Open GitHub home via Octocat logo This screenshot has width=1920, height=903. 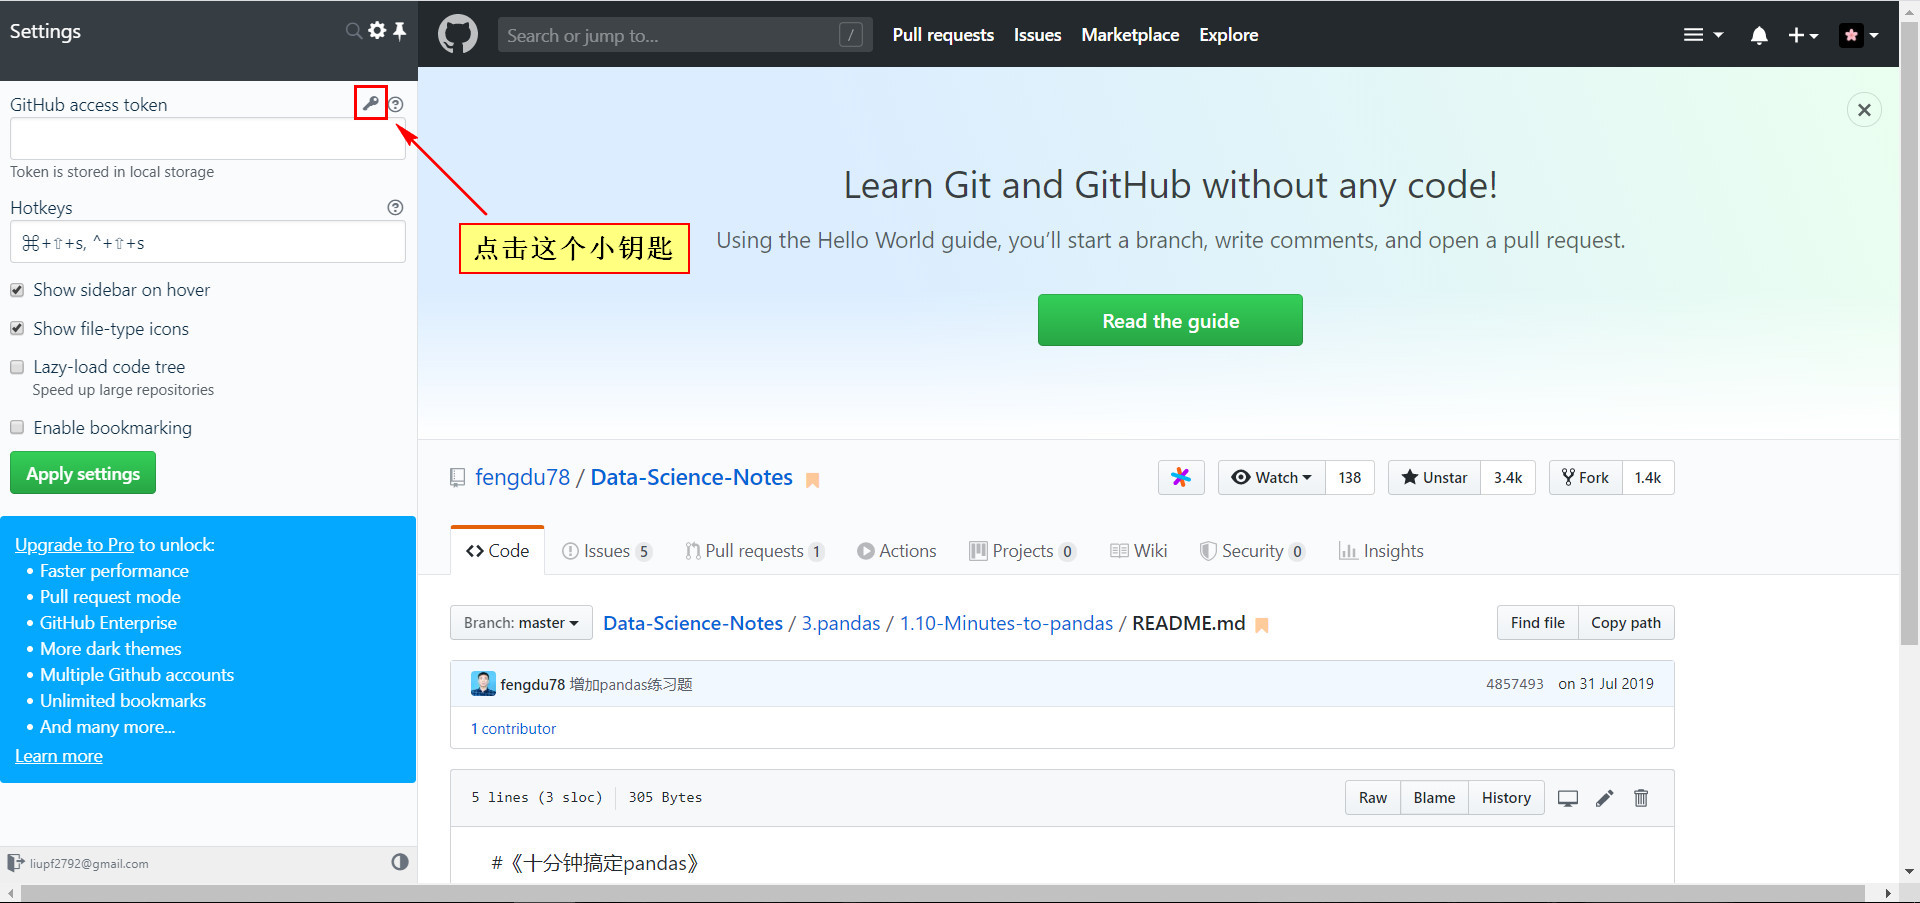pos(458,34)
